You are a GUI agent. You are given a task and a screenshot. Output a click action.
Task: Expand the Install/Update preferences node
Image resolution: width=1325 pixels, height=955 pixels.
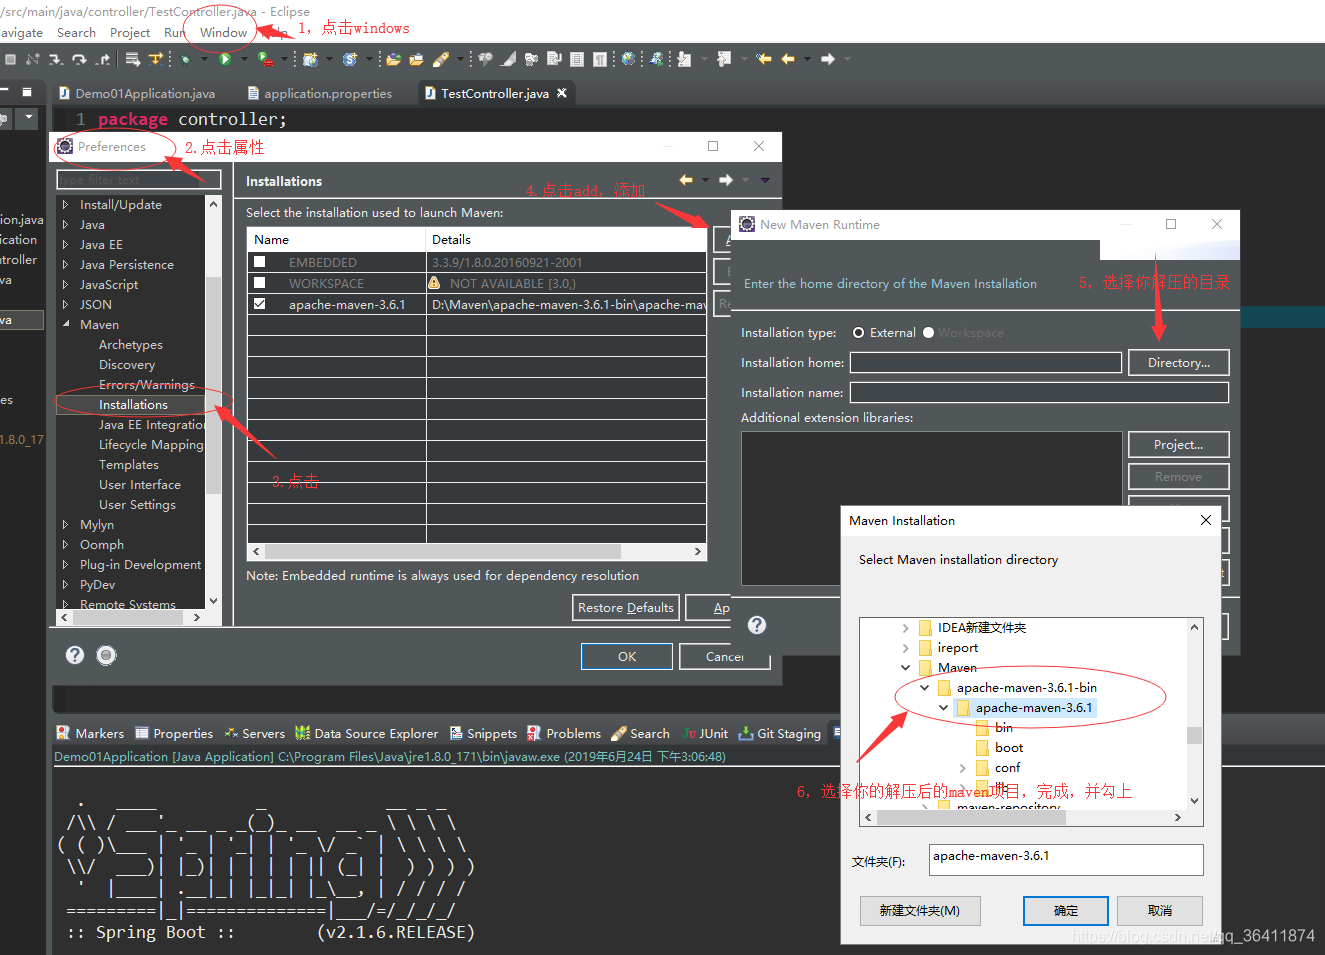pos(66,205)
